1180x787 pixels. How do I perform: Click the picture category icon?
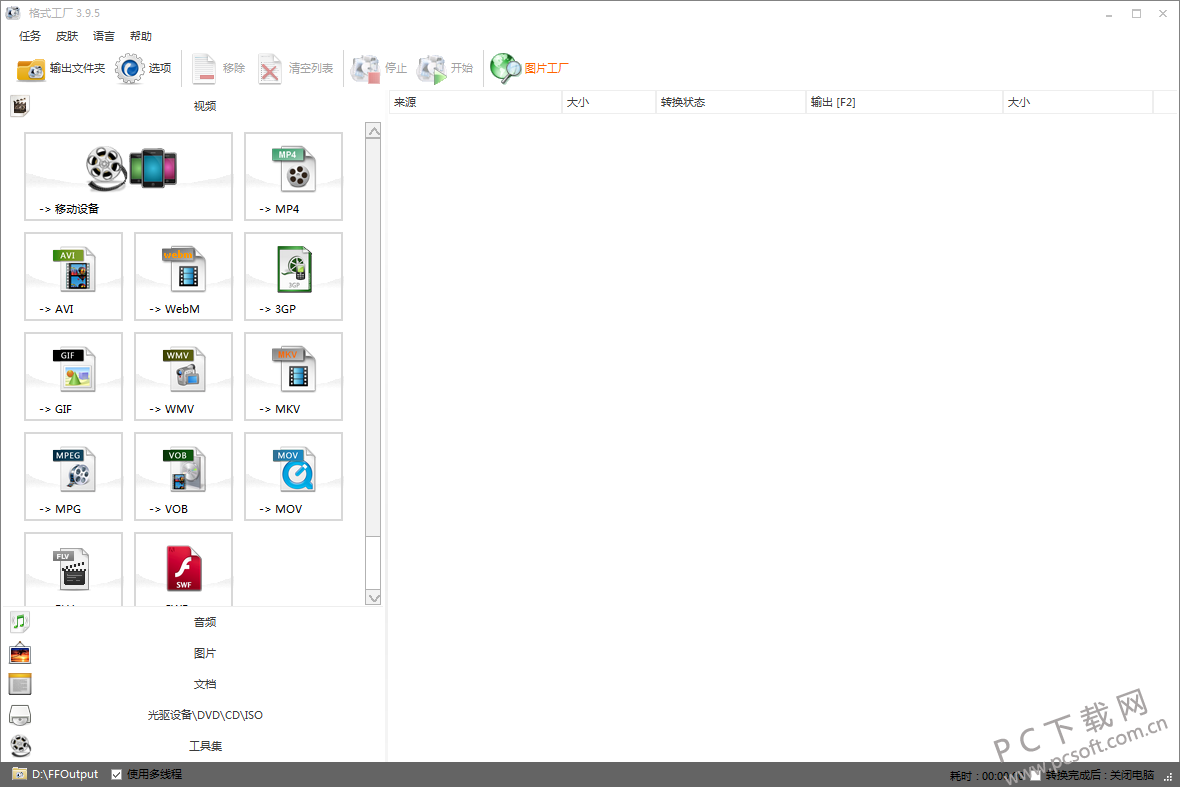click(20, 653)
